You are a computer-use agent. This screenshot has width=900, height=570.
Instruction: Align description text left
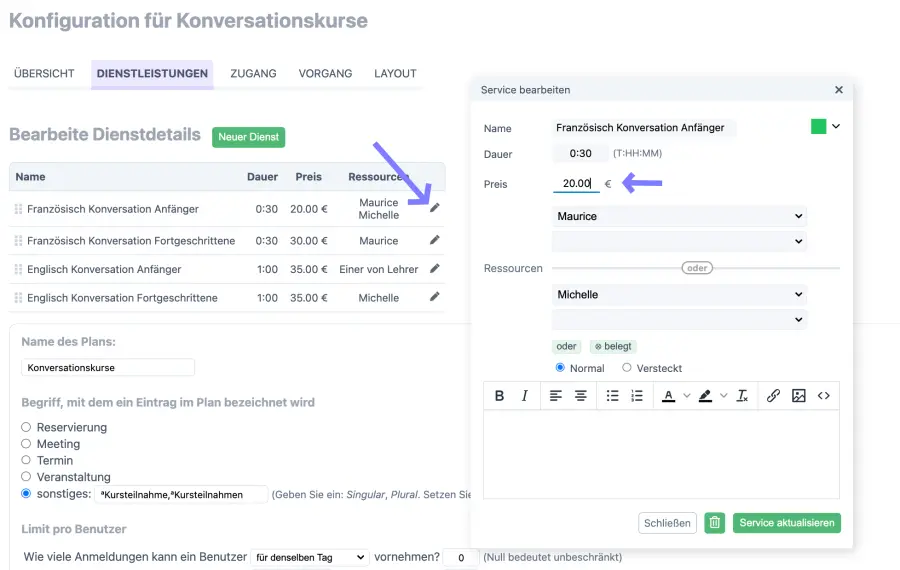(x=556, y=395)
